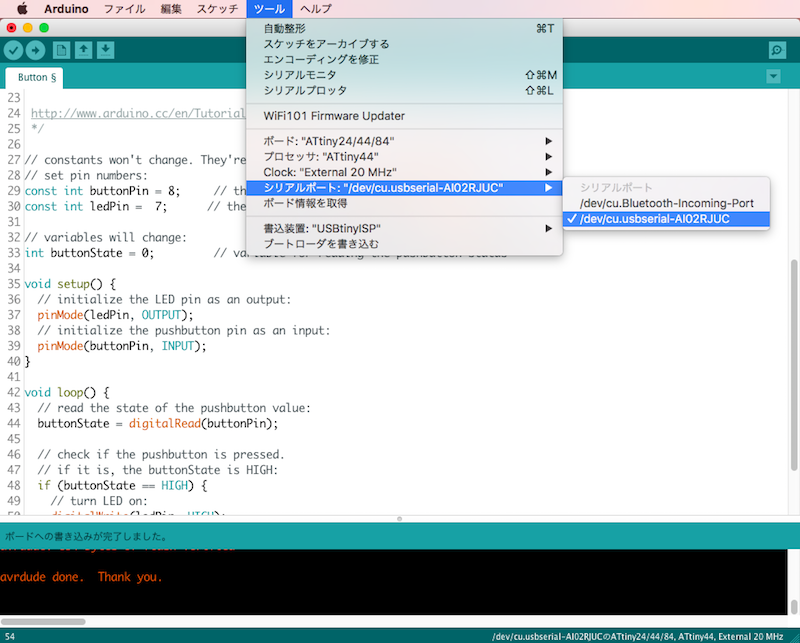Click the 'void setup() {' line
Viewport: 800px width, 643px height.
pyautogui.click(x=70, y=284)
